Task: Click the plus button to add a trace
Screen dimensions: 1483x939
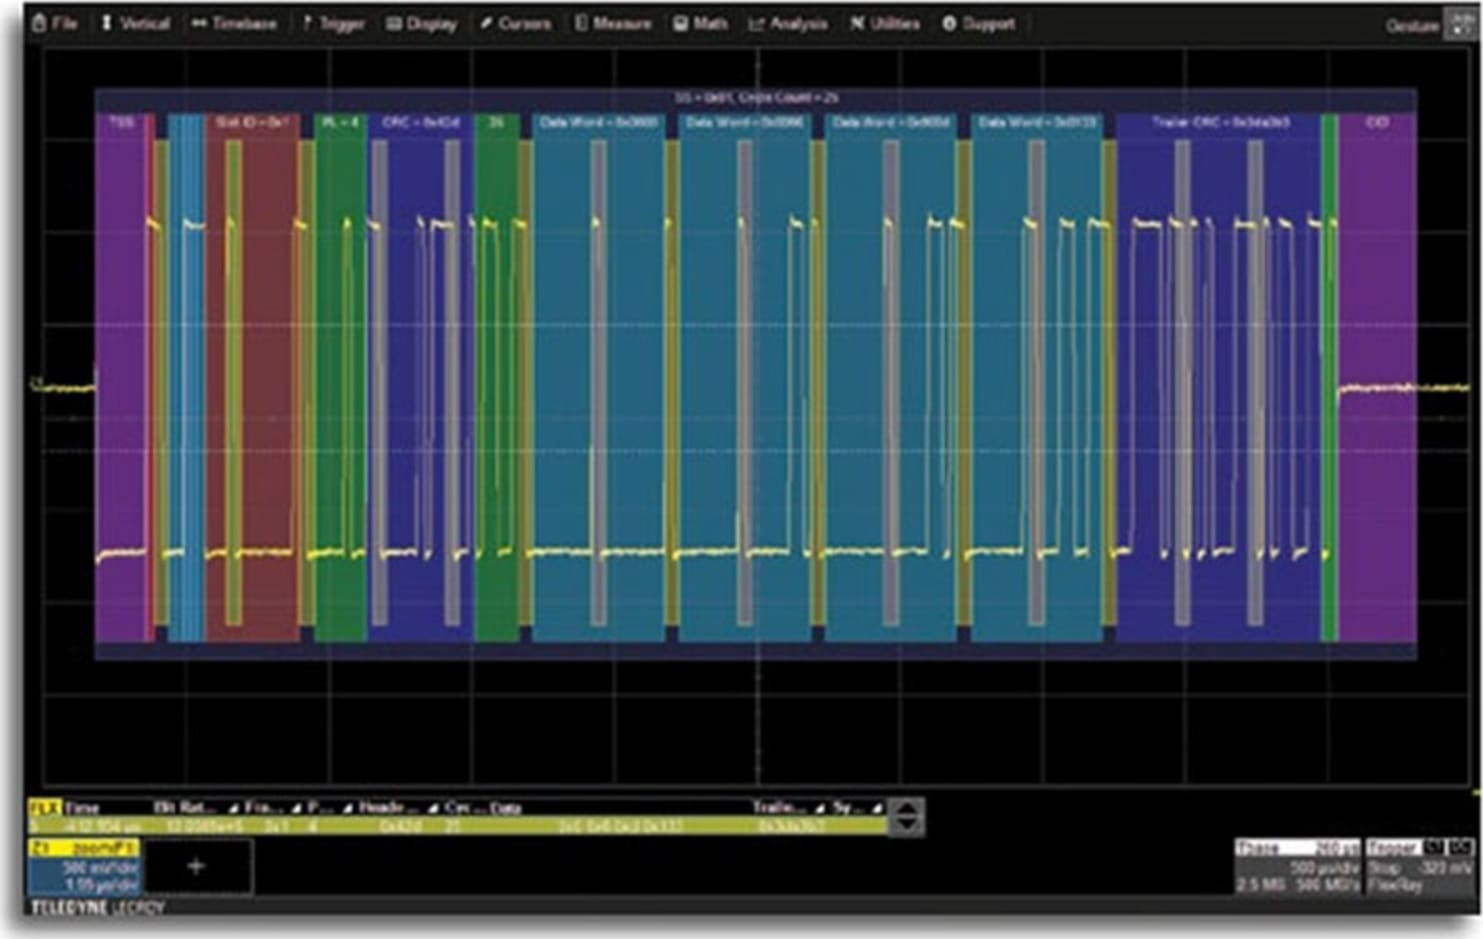Action: pos(197,866)
